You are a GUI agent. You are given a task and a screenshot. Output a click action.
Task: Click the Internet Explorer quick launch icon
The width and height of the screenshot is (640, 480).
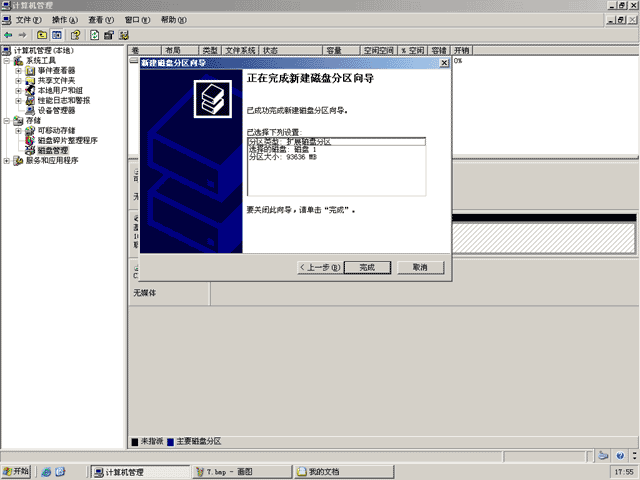pyautogui.click(x=46, y=472)
